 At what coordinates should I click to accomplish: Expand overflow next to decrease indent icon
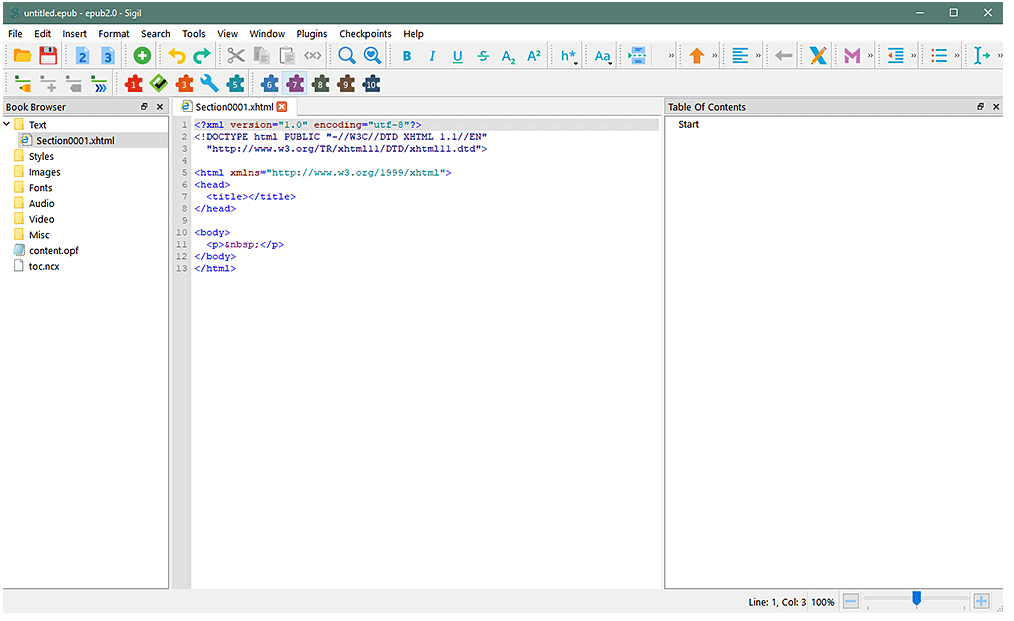click(x=914, y=56)
